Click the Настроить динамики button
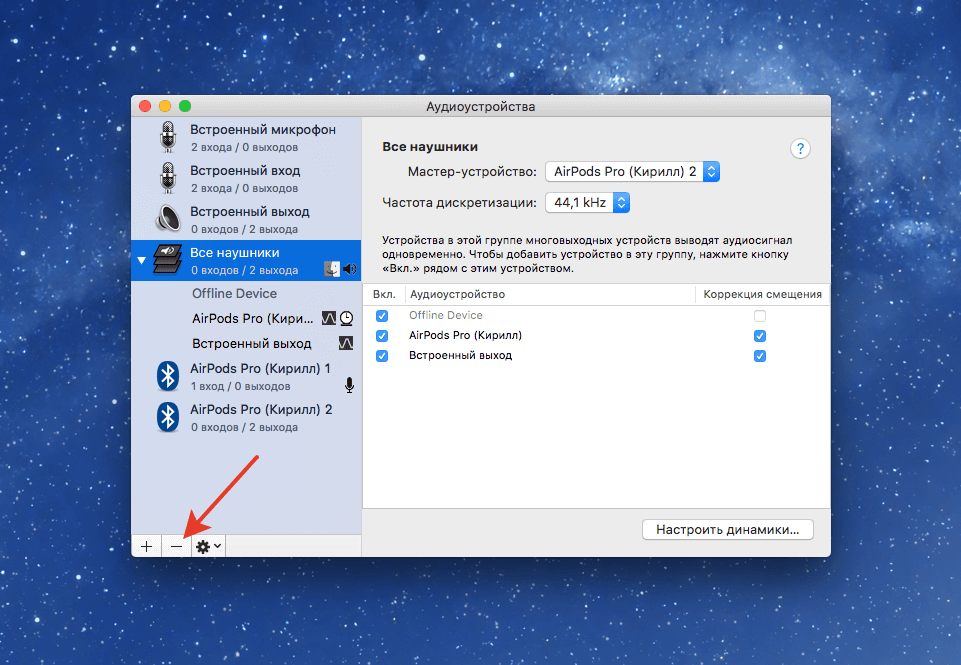Image resolution: width=961 pixels, height=665 pixels. tap(727, 529)
